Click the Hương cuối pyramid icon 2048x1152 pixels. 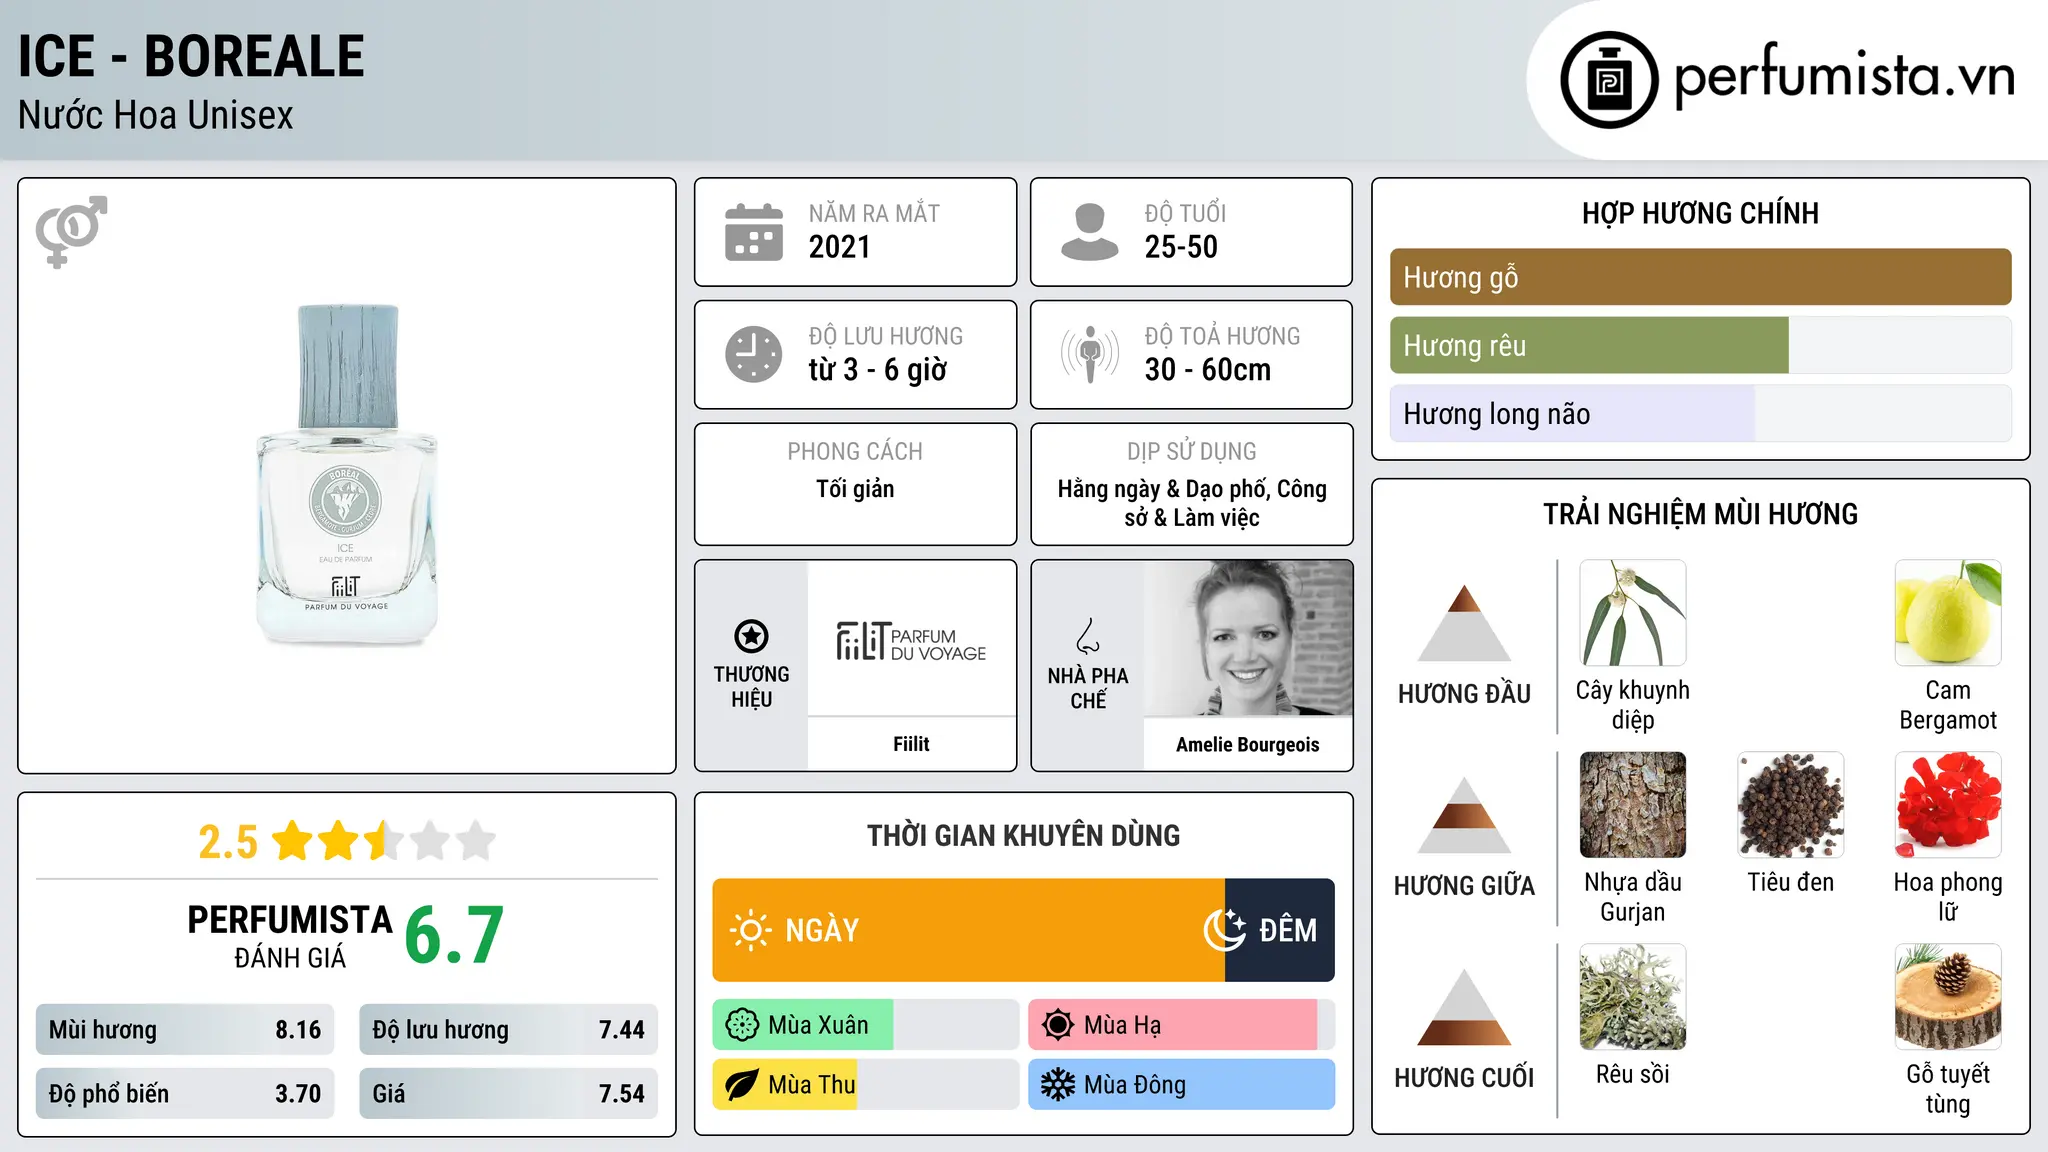[1465, 1007]
